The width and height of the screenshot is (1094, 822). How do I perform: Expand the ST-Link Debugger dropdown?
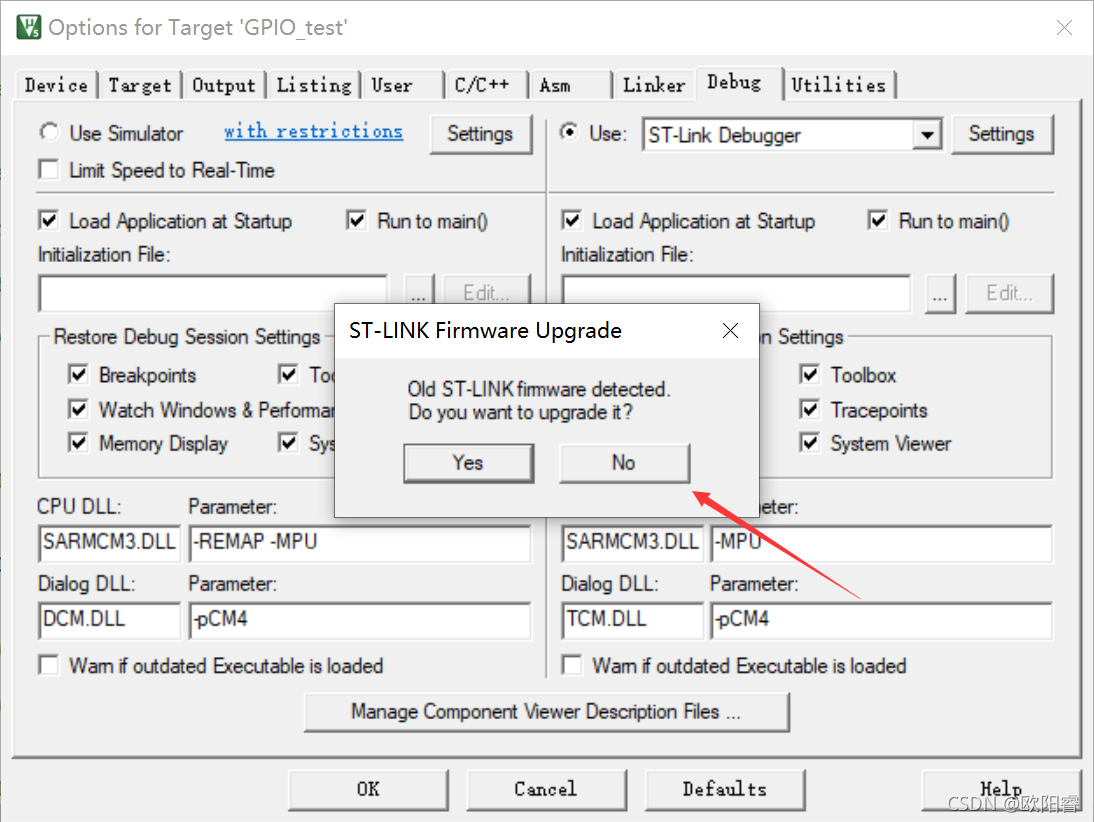pos(927,134)
